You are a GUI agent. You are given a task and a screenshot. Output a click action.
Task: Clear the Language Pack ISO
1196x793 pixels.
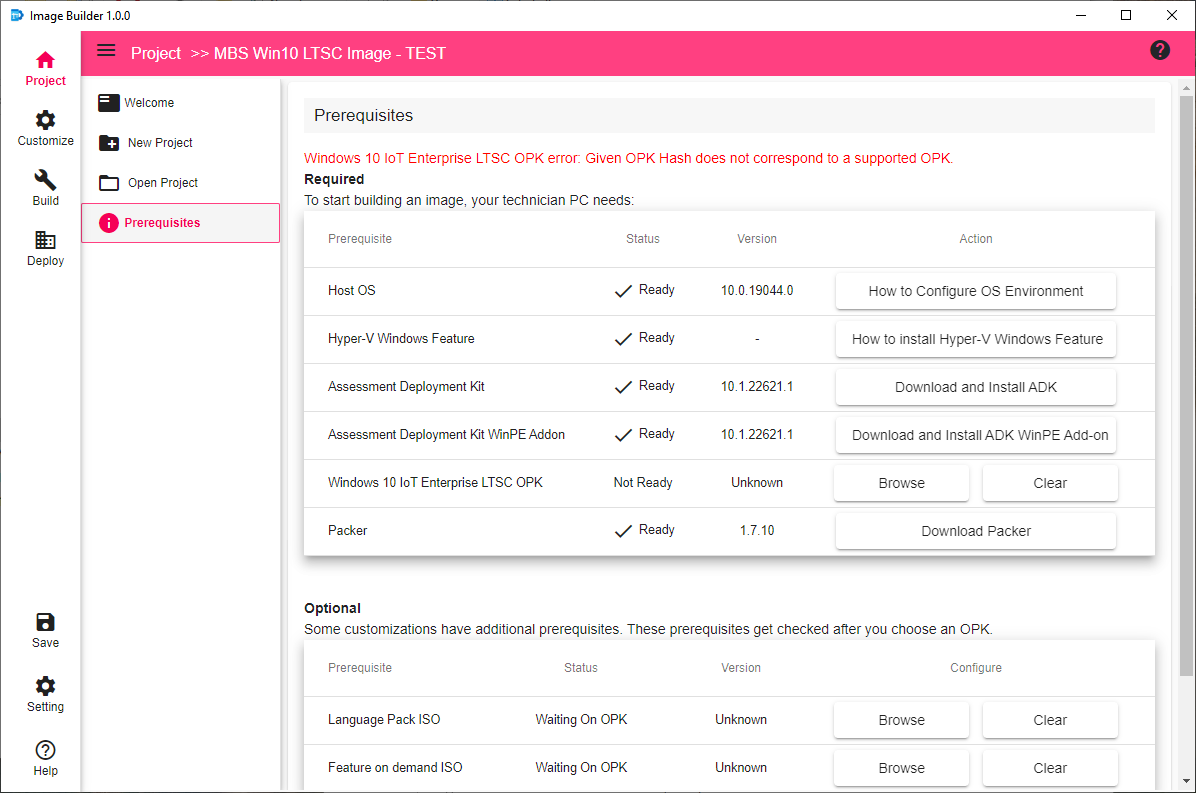(1050, 721)
